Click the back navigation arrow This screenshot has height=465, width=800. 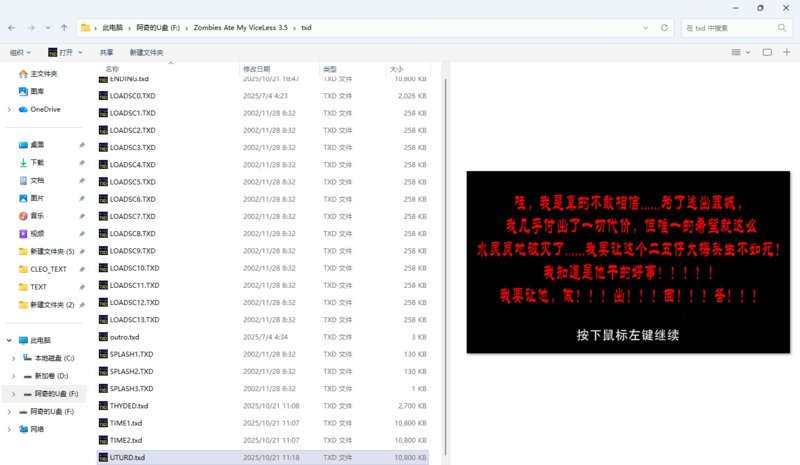click(12, 28)
